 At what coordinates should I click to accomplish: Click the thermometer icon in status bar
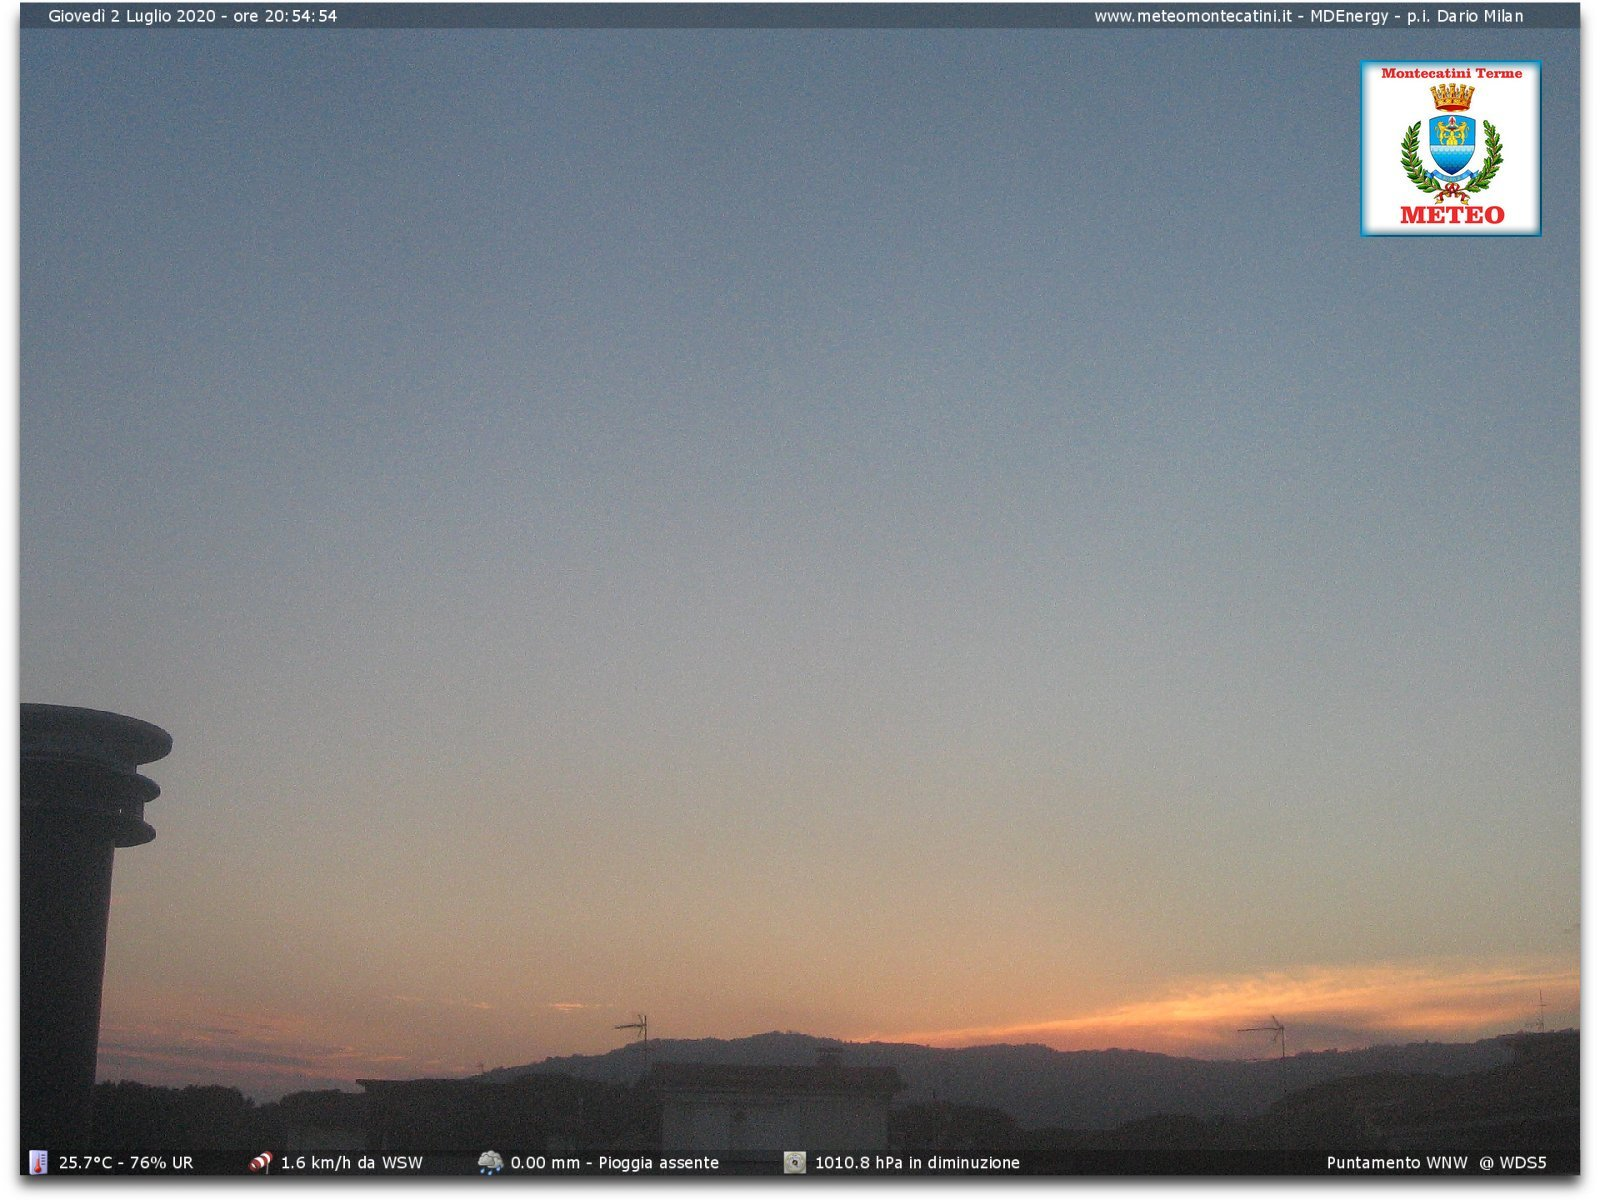click(38, 1162)
